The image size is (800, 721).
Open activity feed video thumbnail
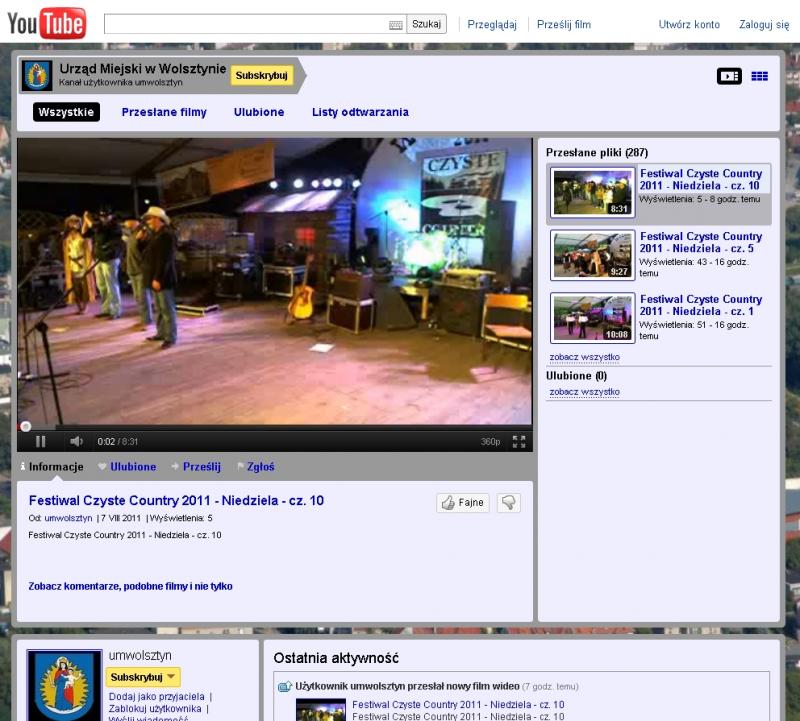(321, 710)
